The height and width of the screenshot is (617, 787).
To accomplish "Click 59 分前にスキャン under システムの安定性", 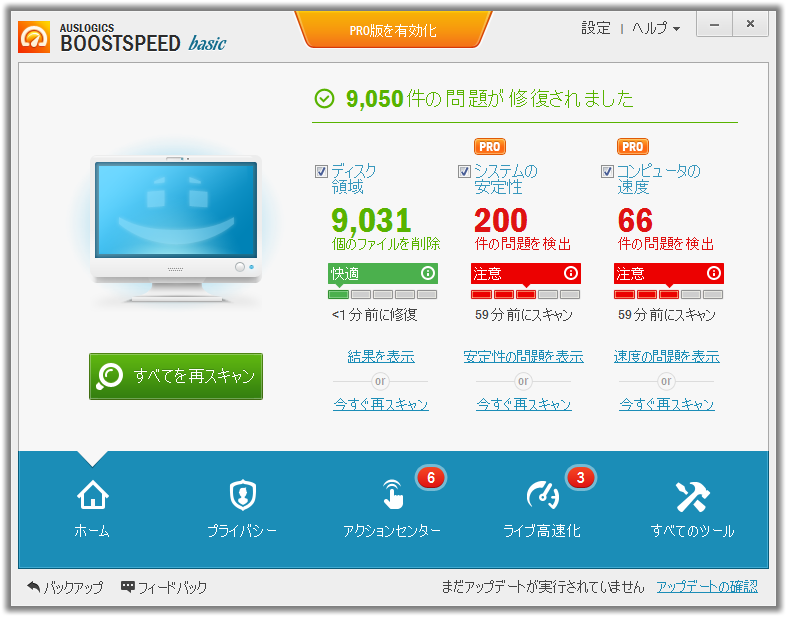I will pos(523,315).
